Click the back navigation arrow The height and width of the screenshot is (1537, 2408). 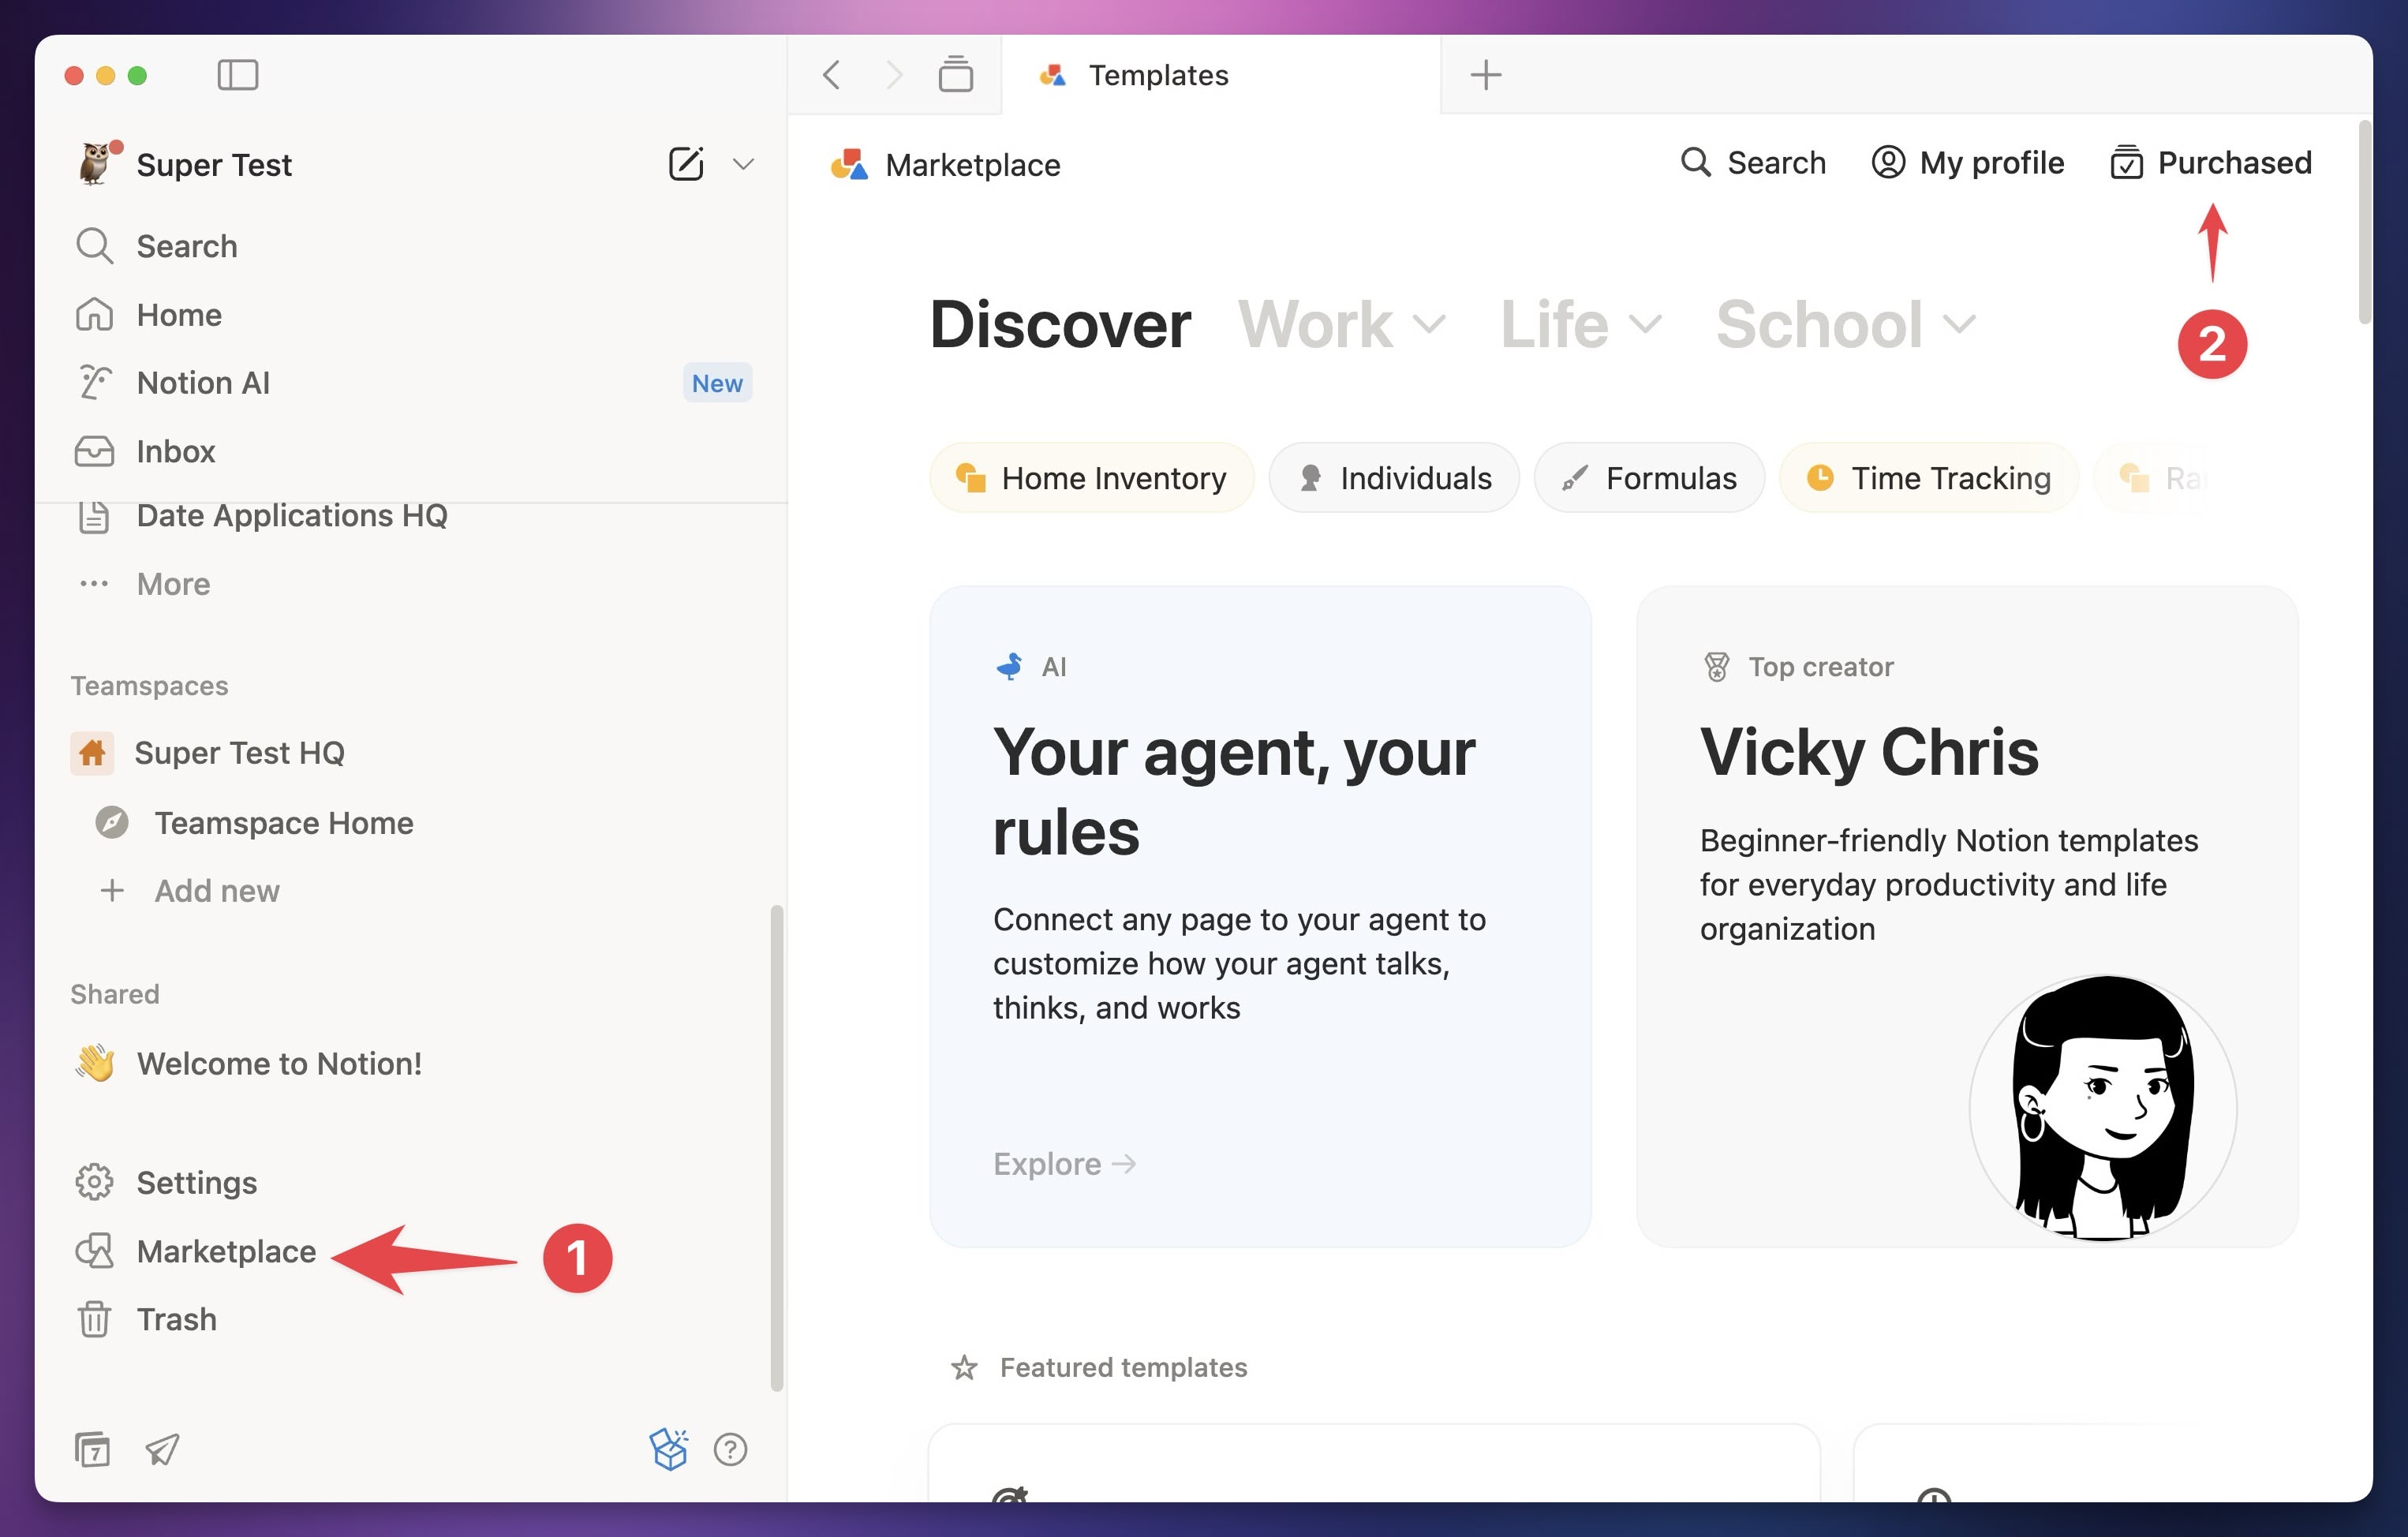831,75
